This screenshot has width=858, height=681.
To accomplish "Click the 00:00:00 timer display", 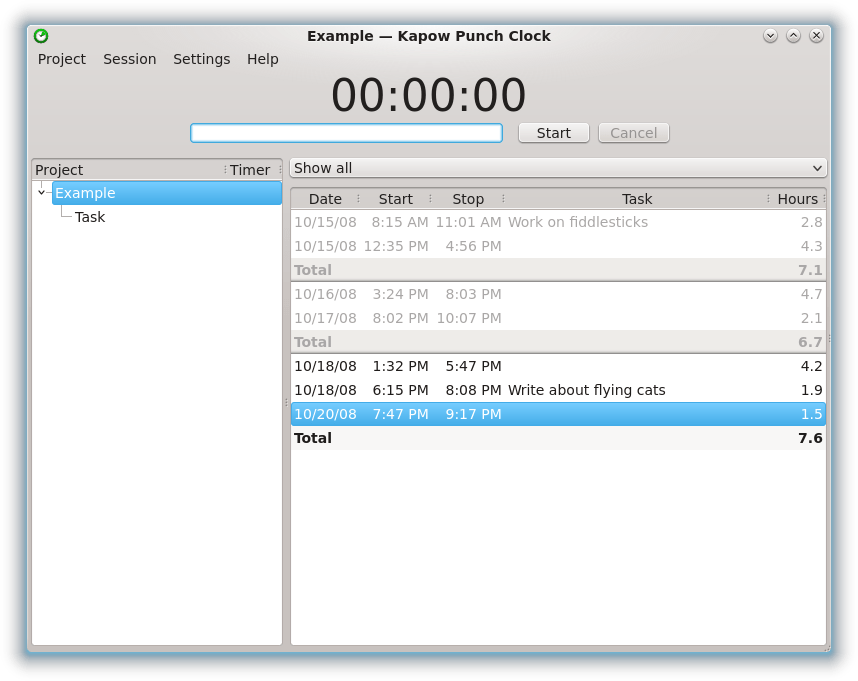I will [428, 95].
